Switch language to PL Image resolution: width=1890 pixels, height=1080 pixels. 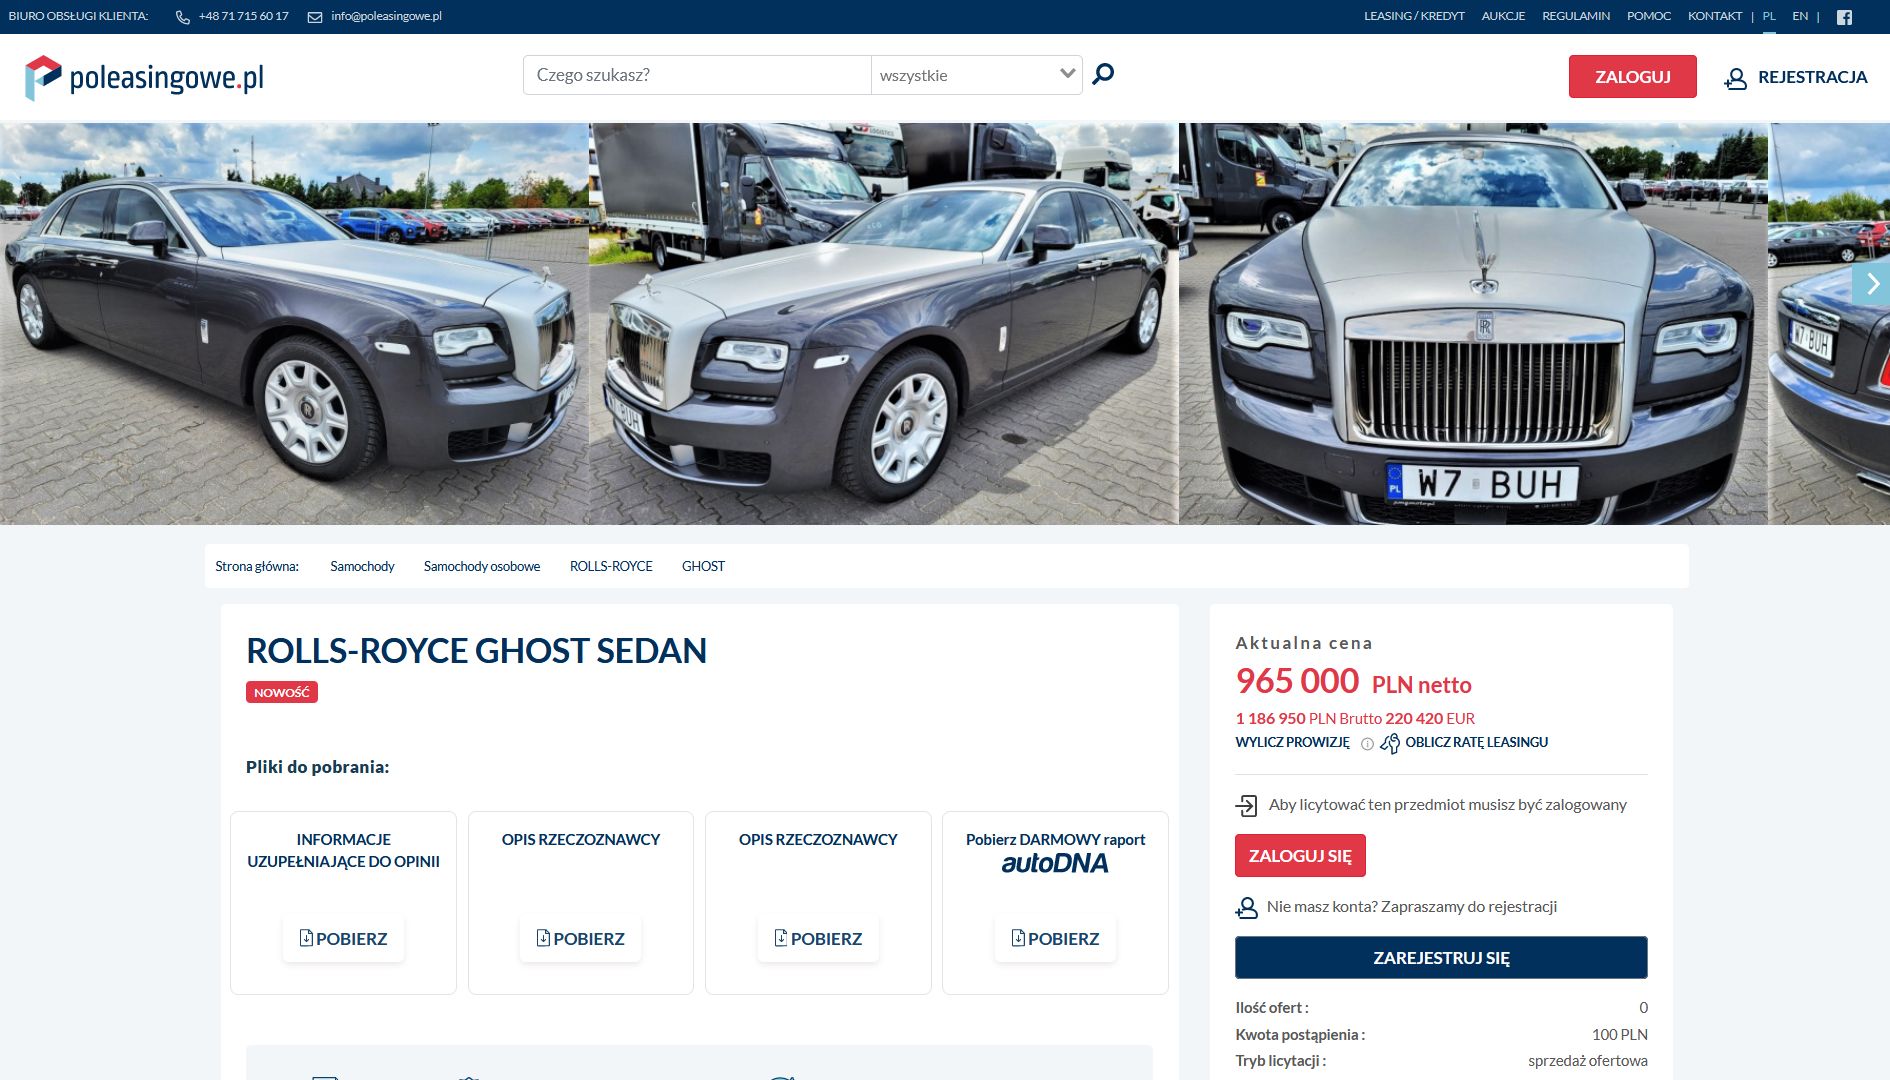coord(1769,16)
